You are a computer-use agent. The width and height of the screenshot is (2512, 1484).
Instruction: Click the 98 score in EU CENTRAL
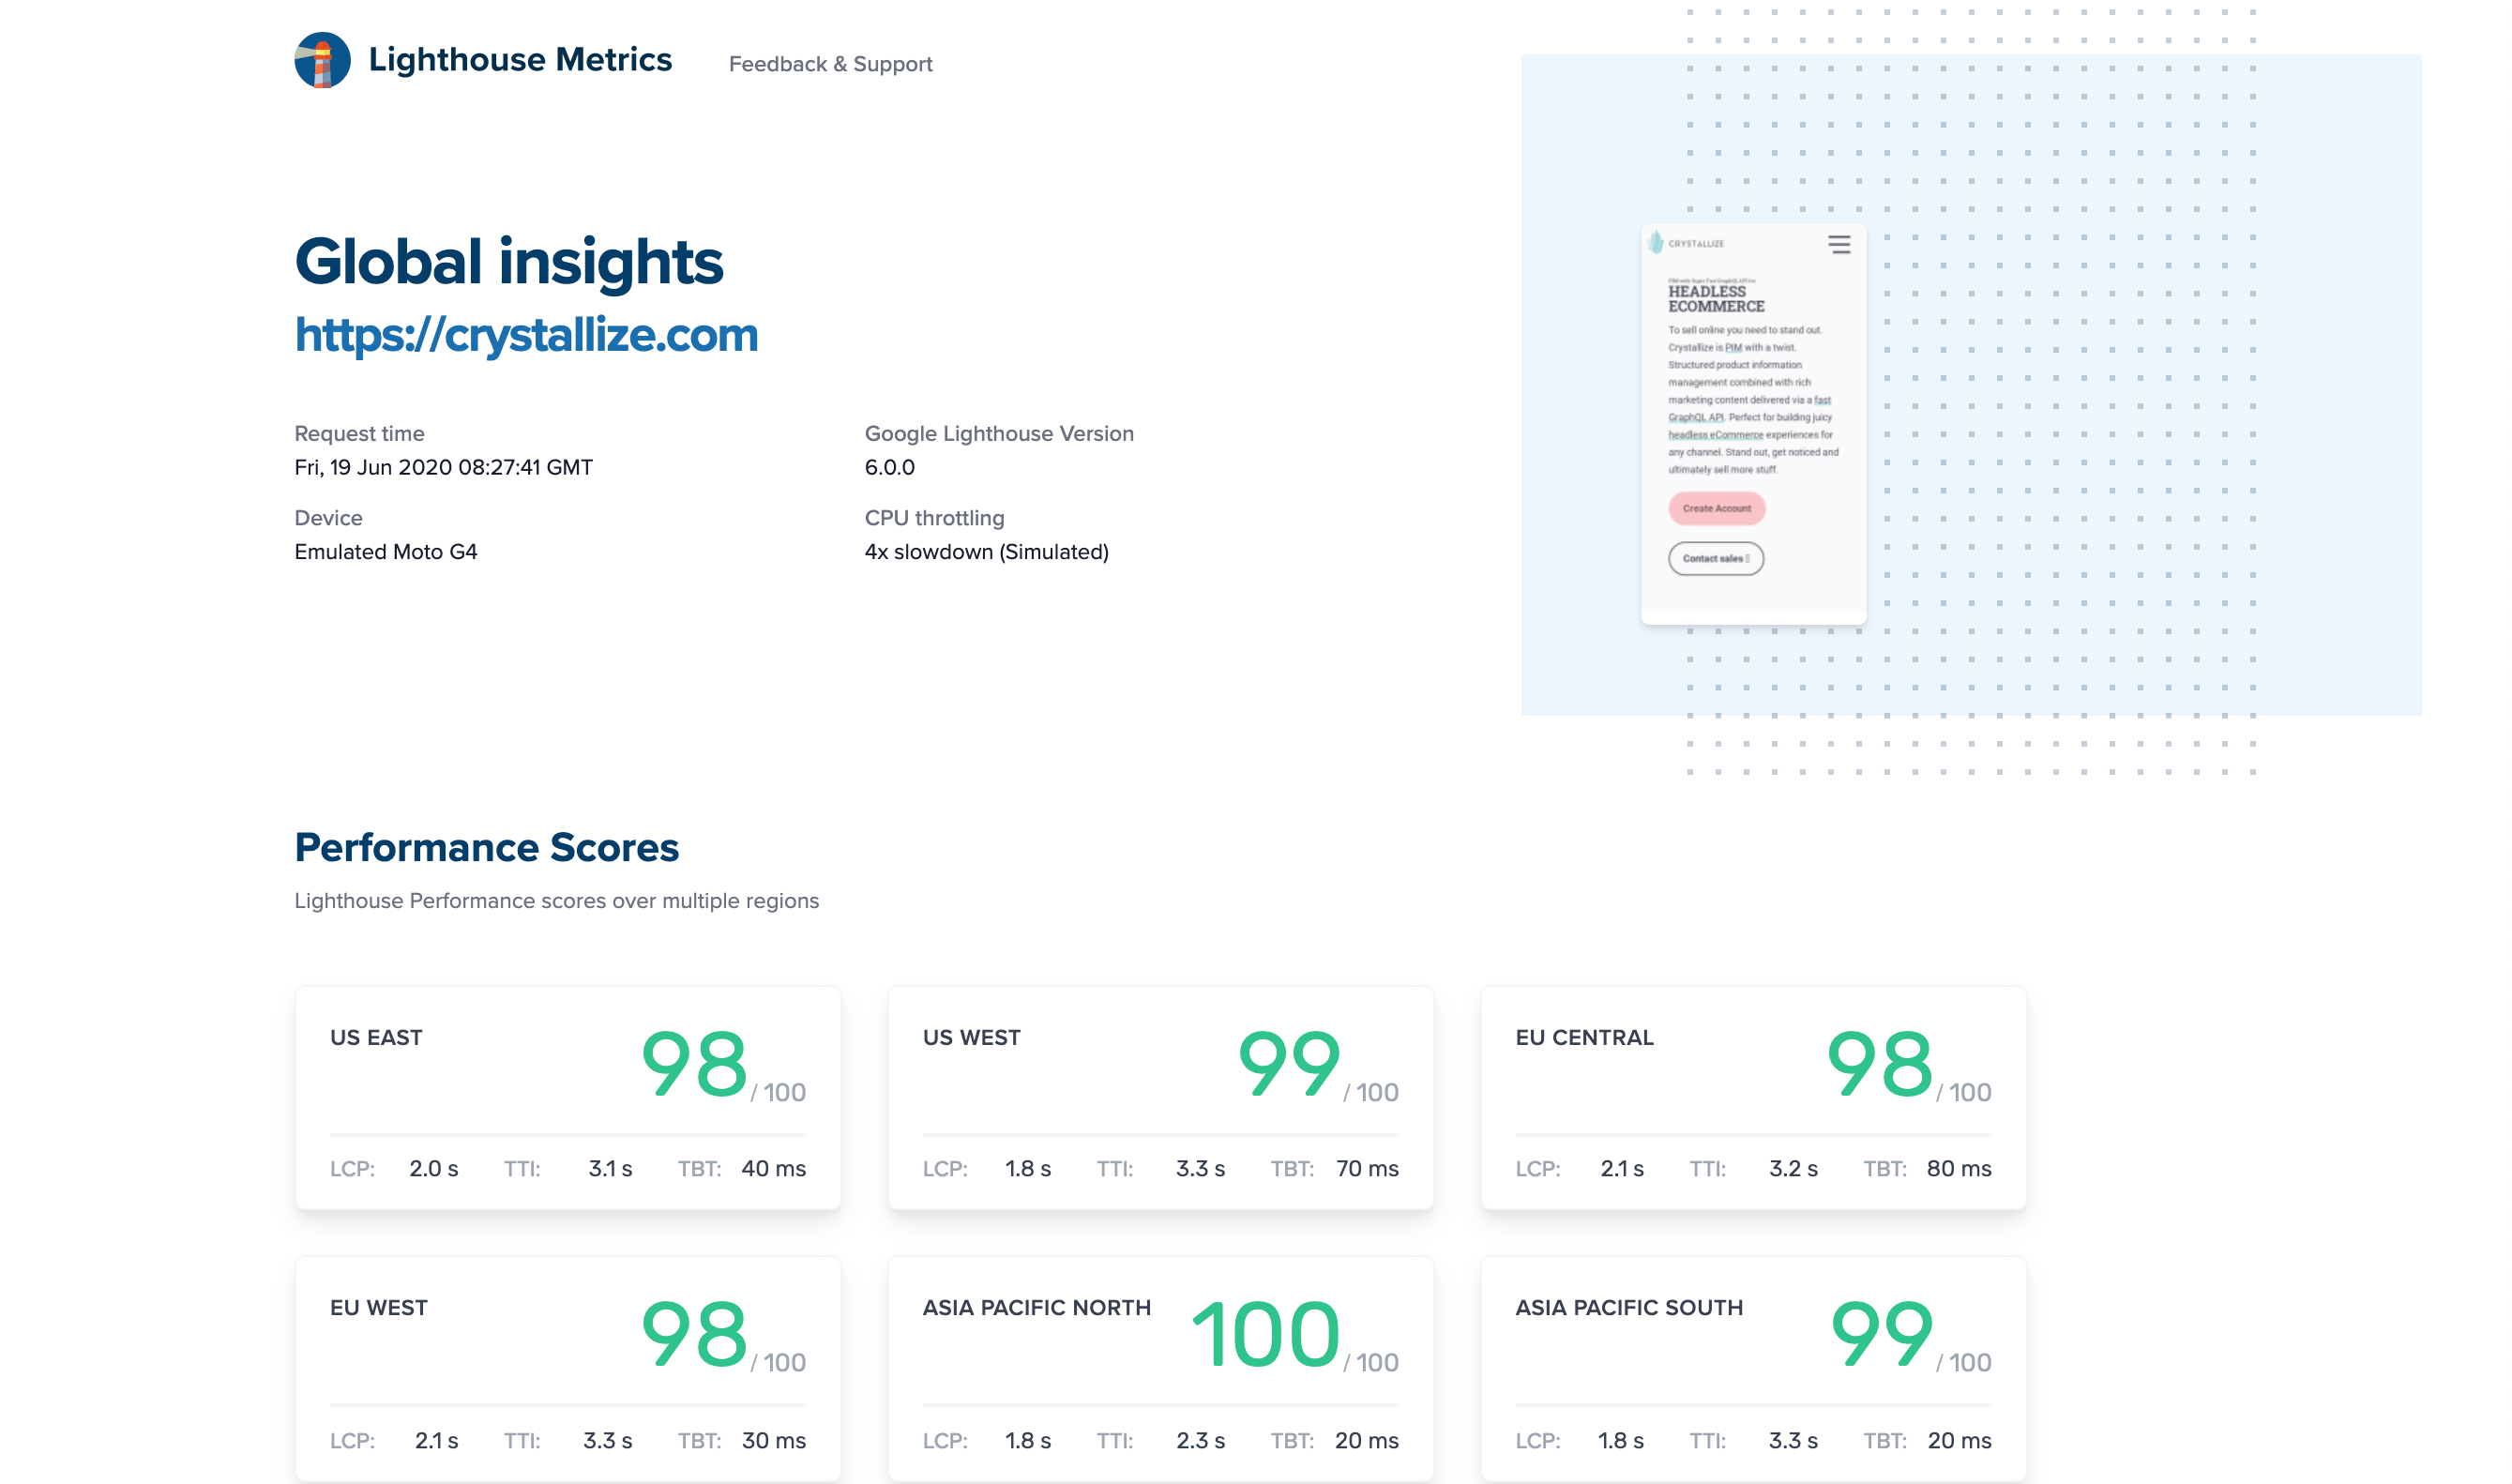coord(1879,1064)
